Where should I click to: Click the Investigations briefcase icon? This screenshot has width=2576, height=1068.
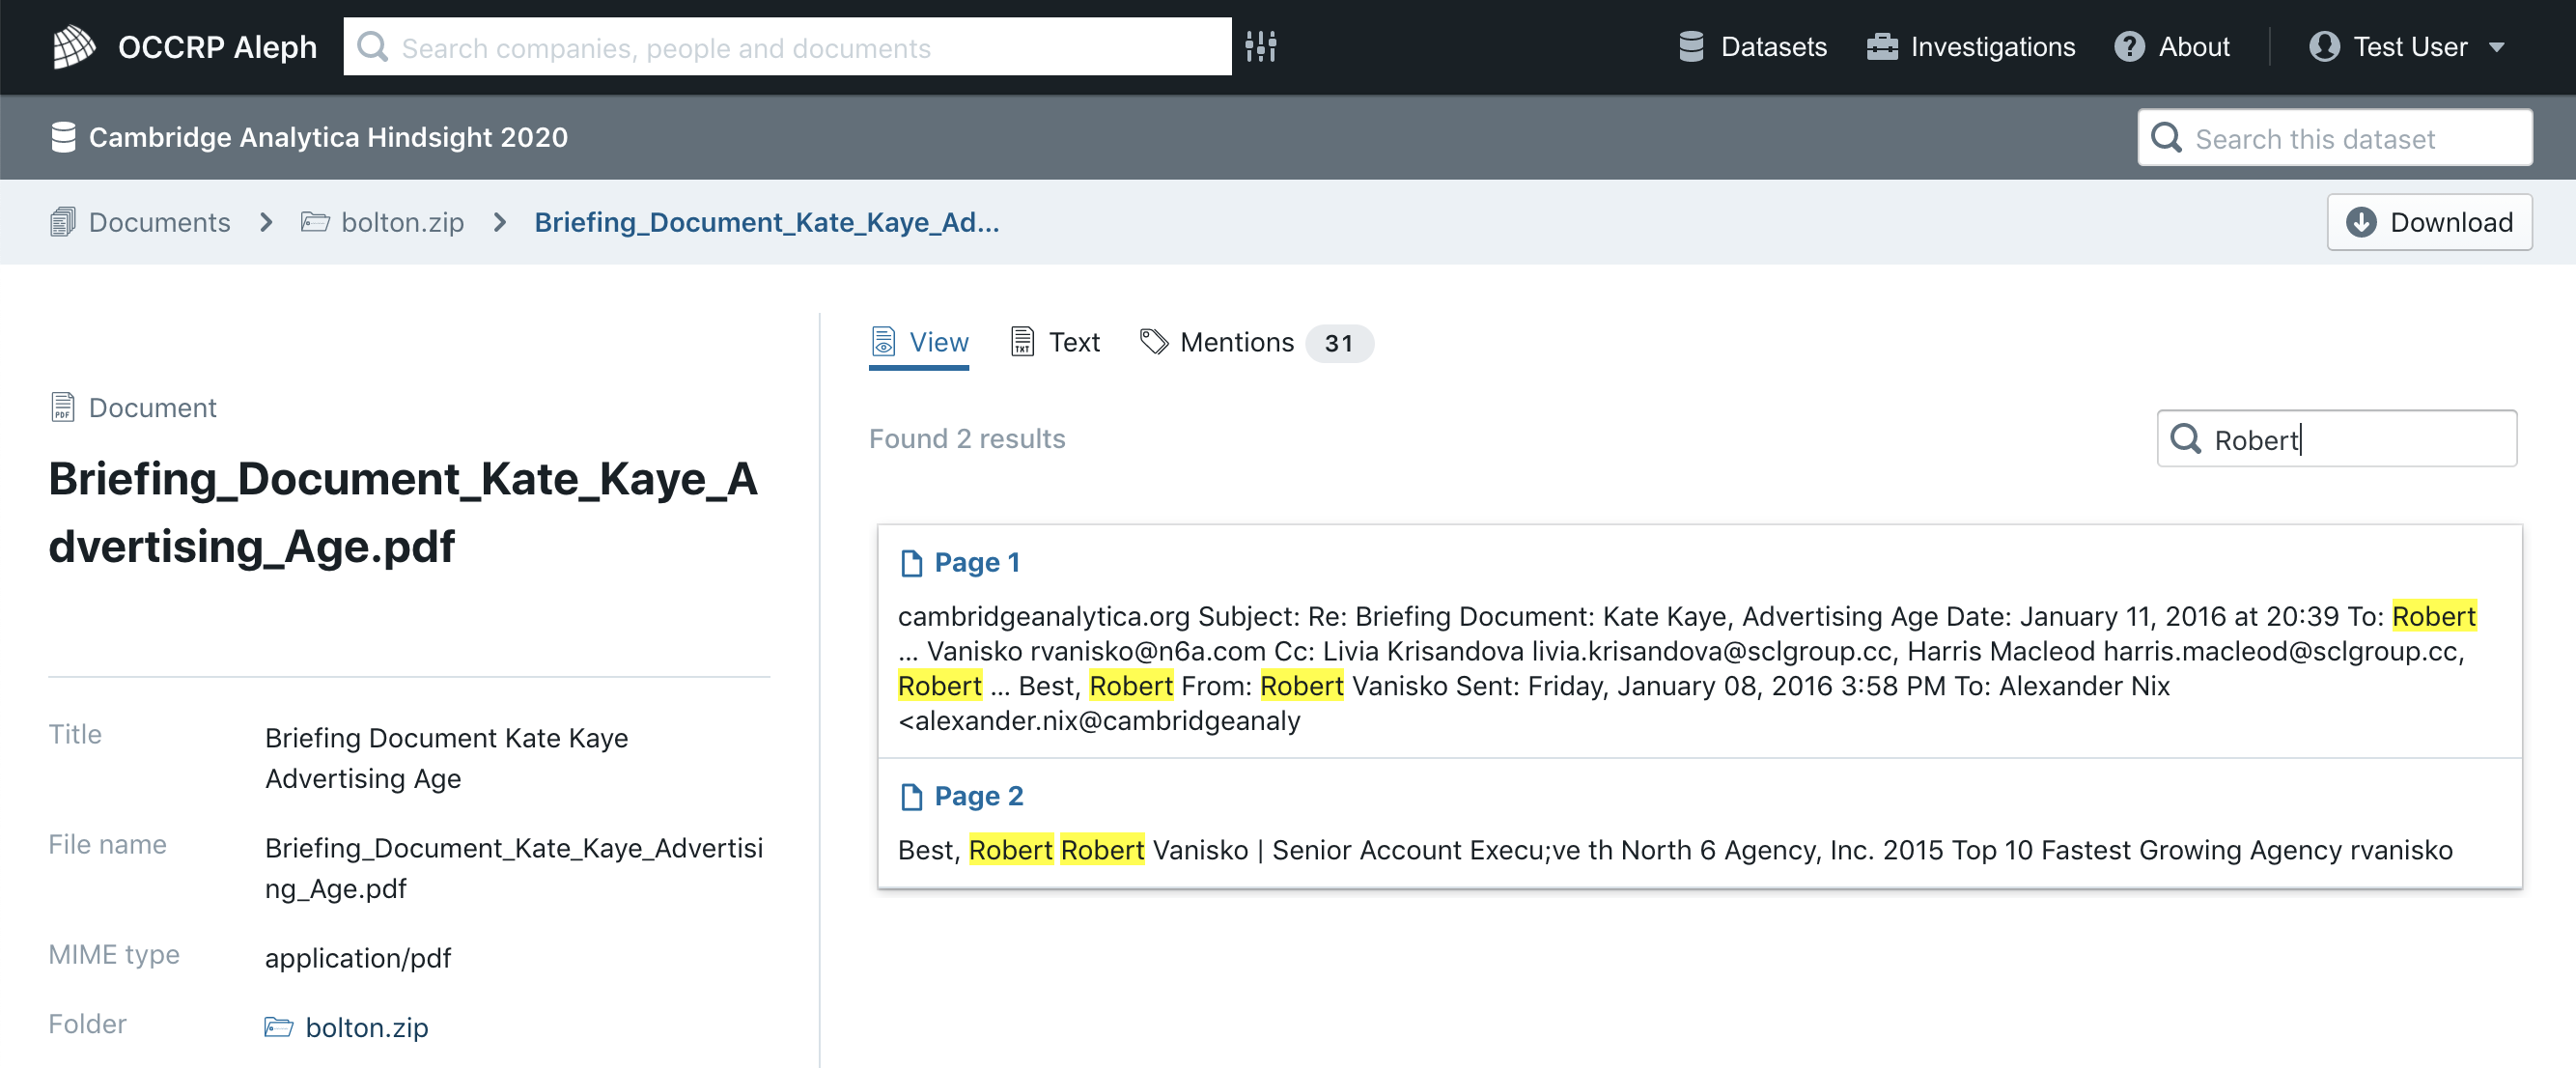(1881, 46)
